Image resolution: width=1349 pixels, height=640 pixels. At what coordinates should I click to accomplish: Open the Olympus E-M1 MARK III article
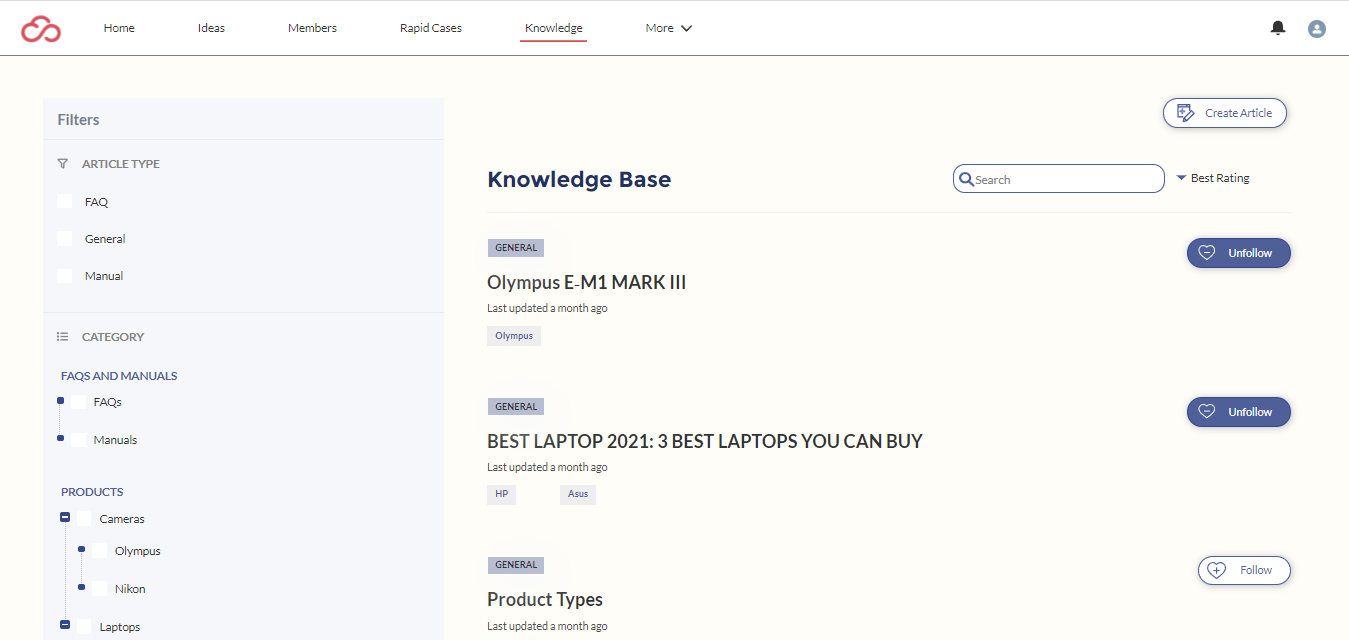coord(587,283)
